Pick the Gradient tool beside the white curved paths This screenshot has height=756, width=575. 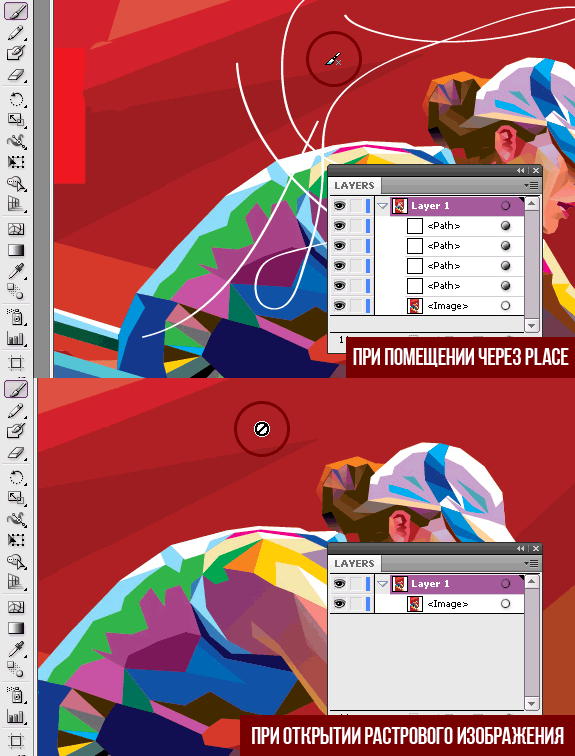[x=16, y=250]
